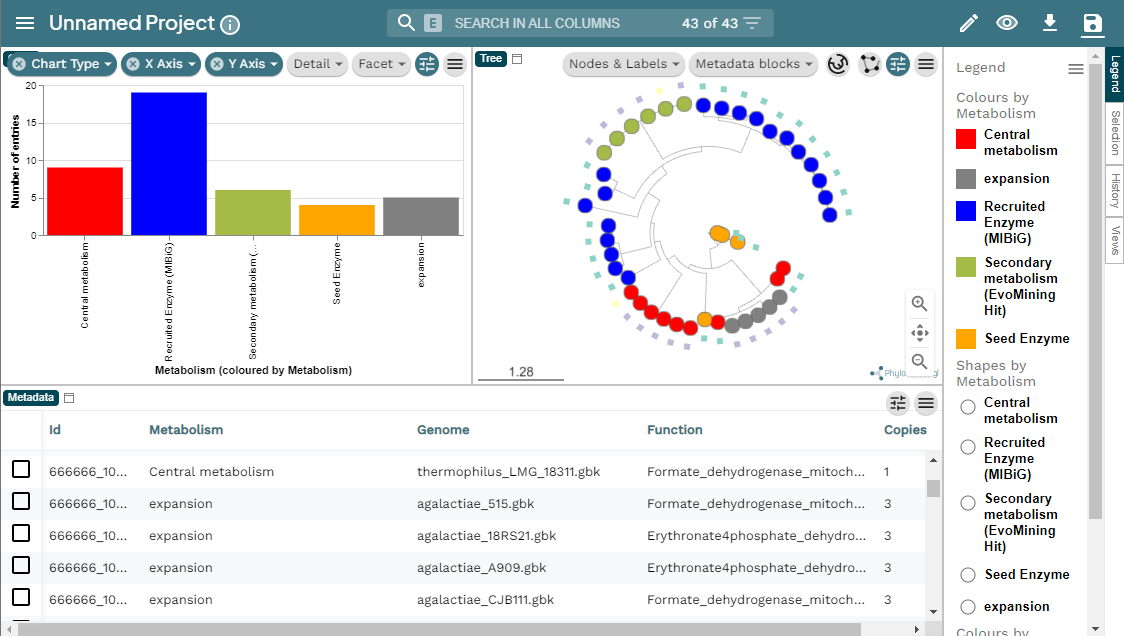Check the checkbox for the Central metabolism row
Screen dimensions: 1124x636
[21, 471]
